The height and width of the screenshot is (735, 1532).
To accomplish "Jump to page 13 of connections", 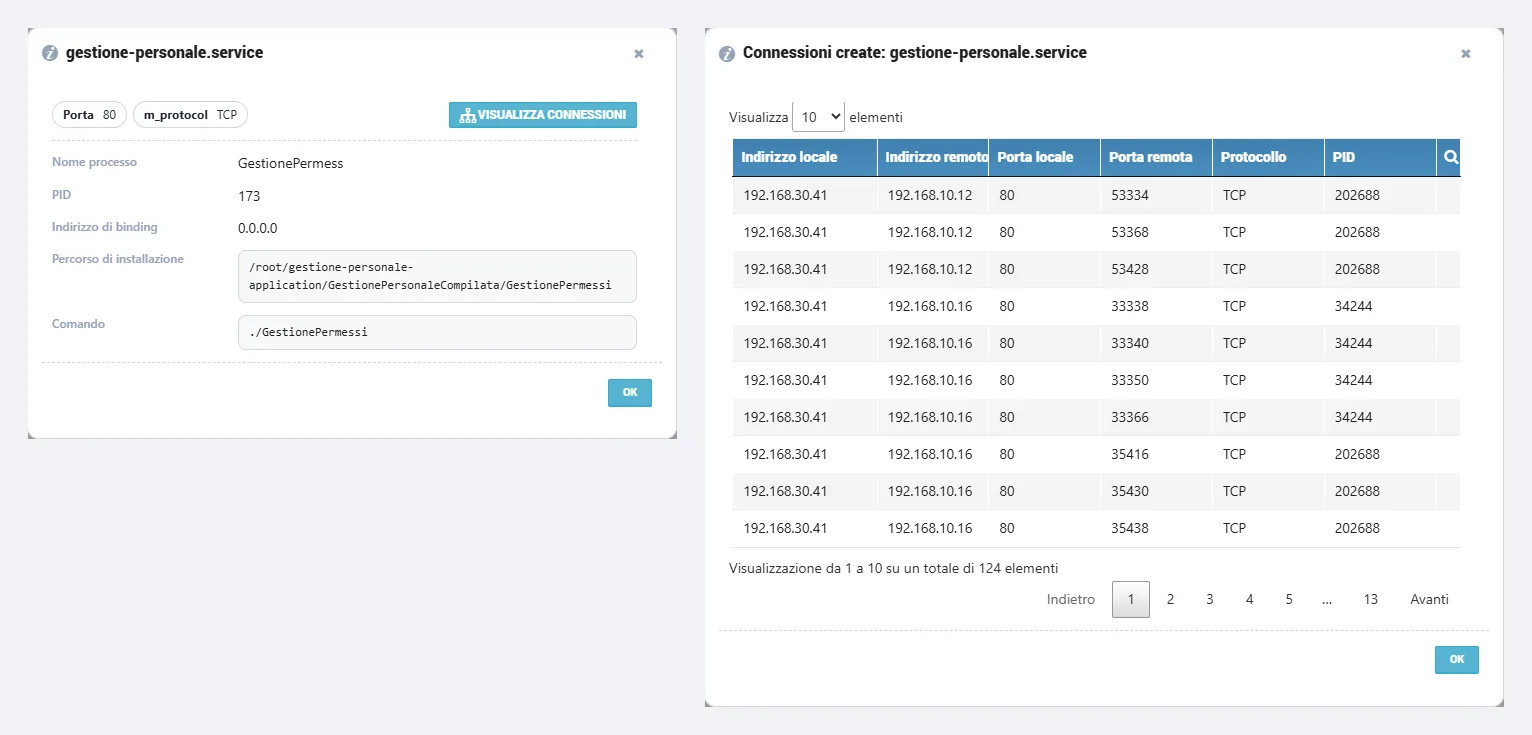I will 1370,600.
